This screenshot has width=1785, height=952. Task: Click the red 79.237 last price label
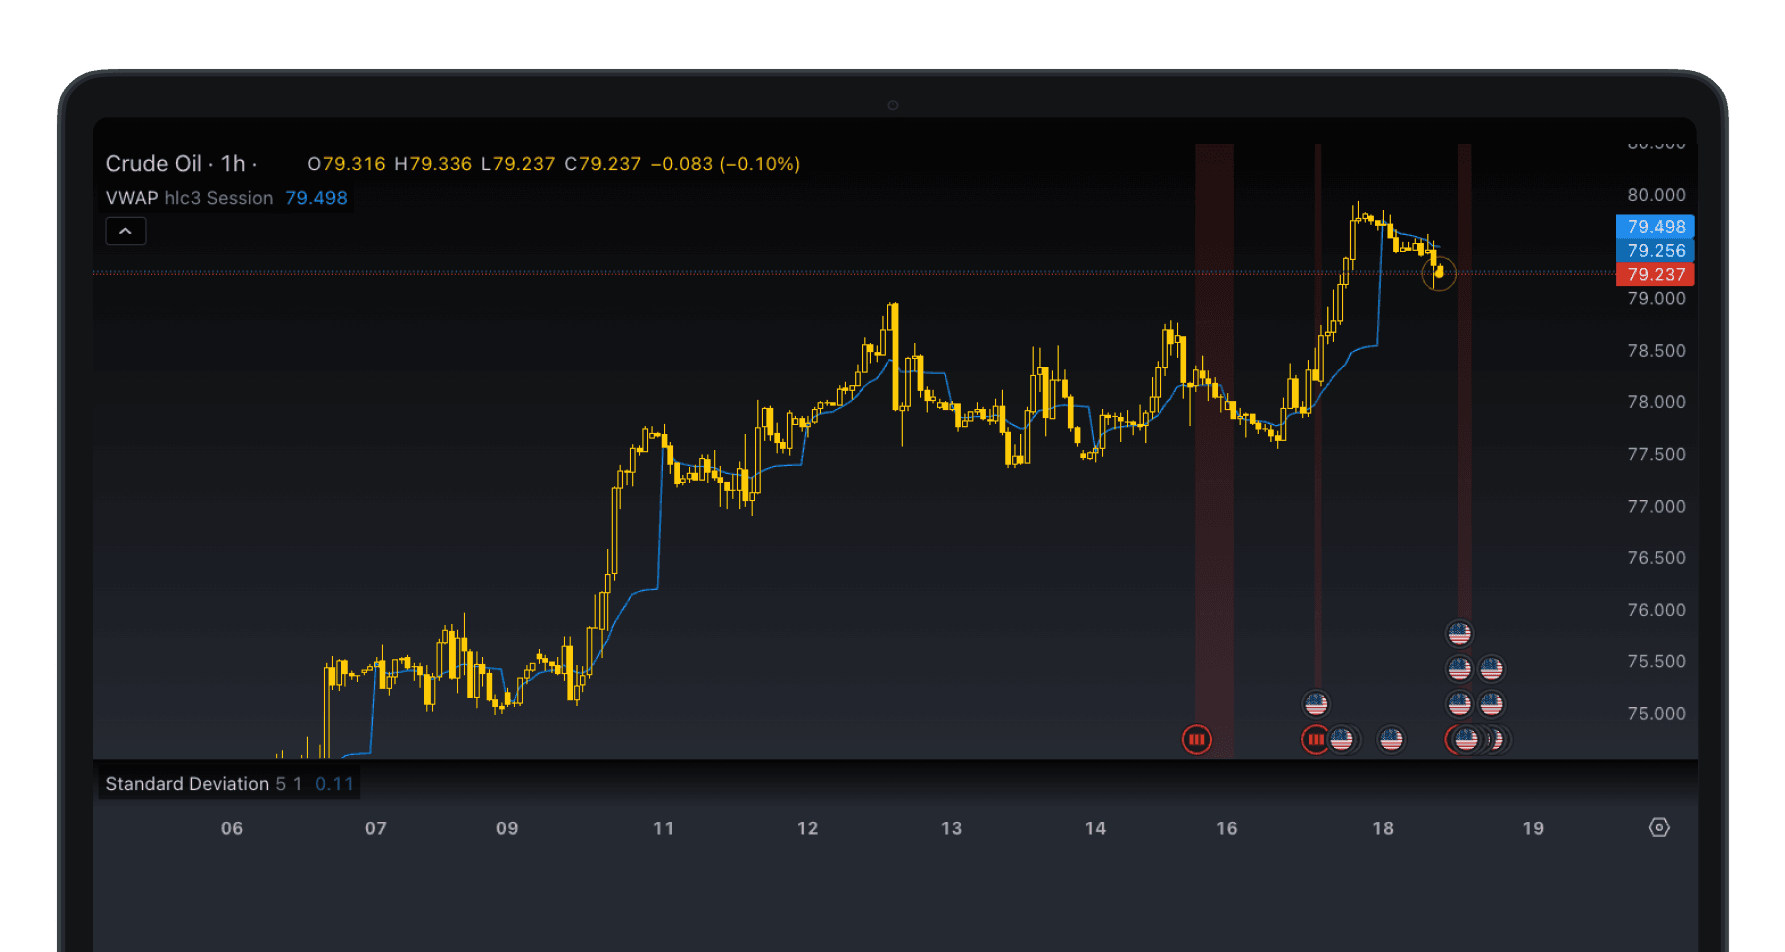tap(1656, 274)
